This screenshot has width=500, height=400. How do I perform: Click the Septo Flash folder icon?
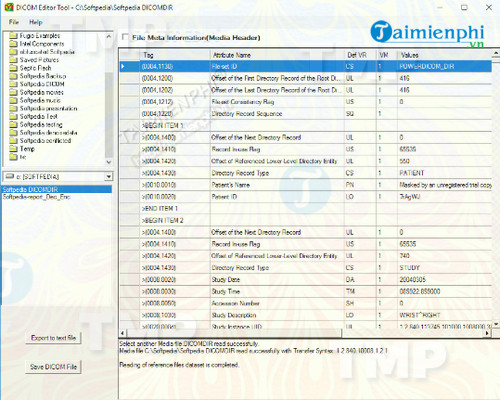13,68
